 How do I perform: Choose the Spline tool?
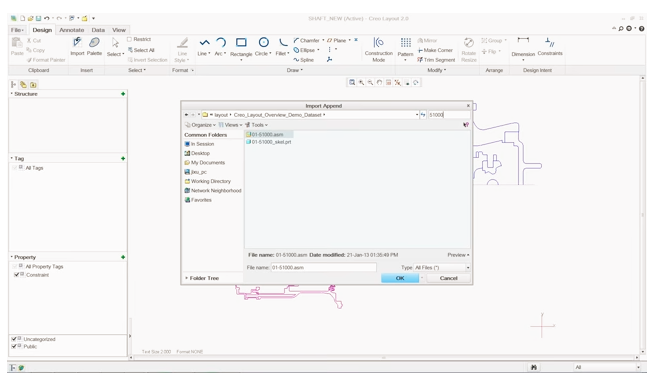click(304, 60)
